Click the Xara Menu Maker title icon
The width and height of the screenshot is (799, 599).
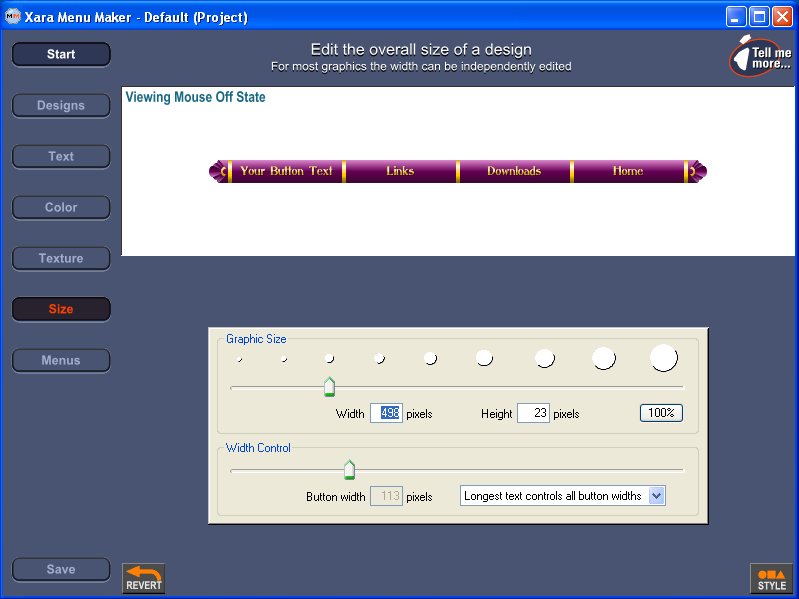pos(13,17)
